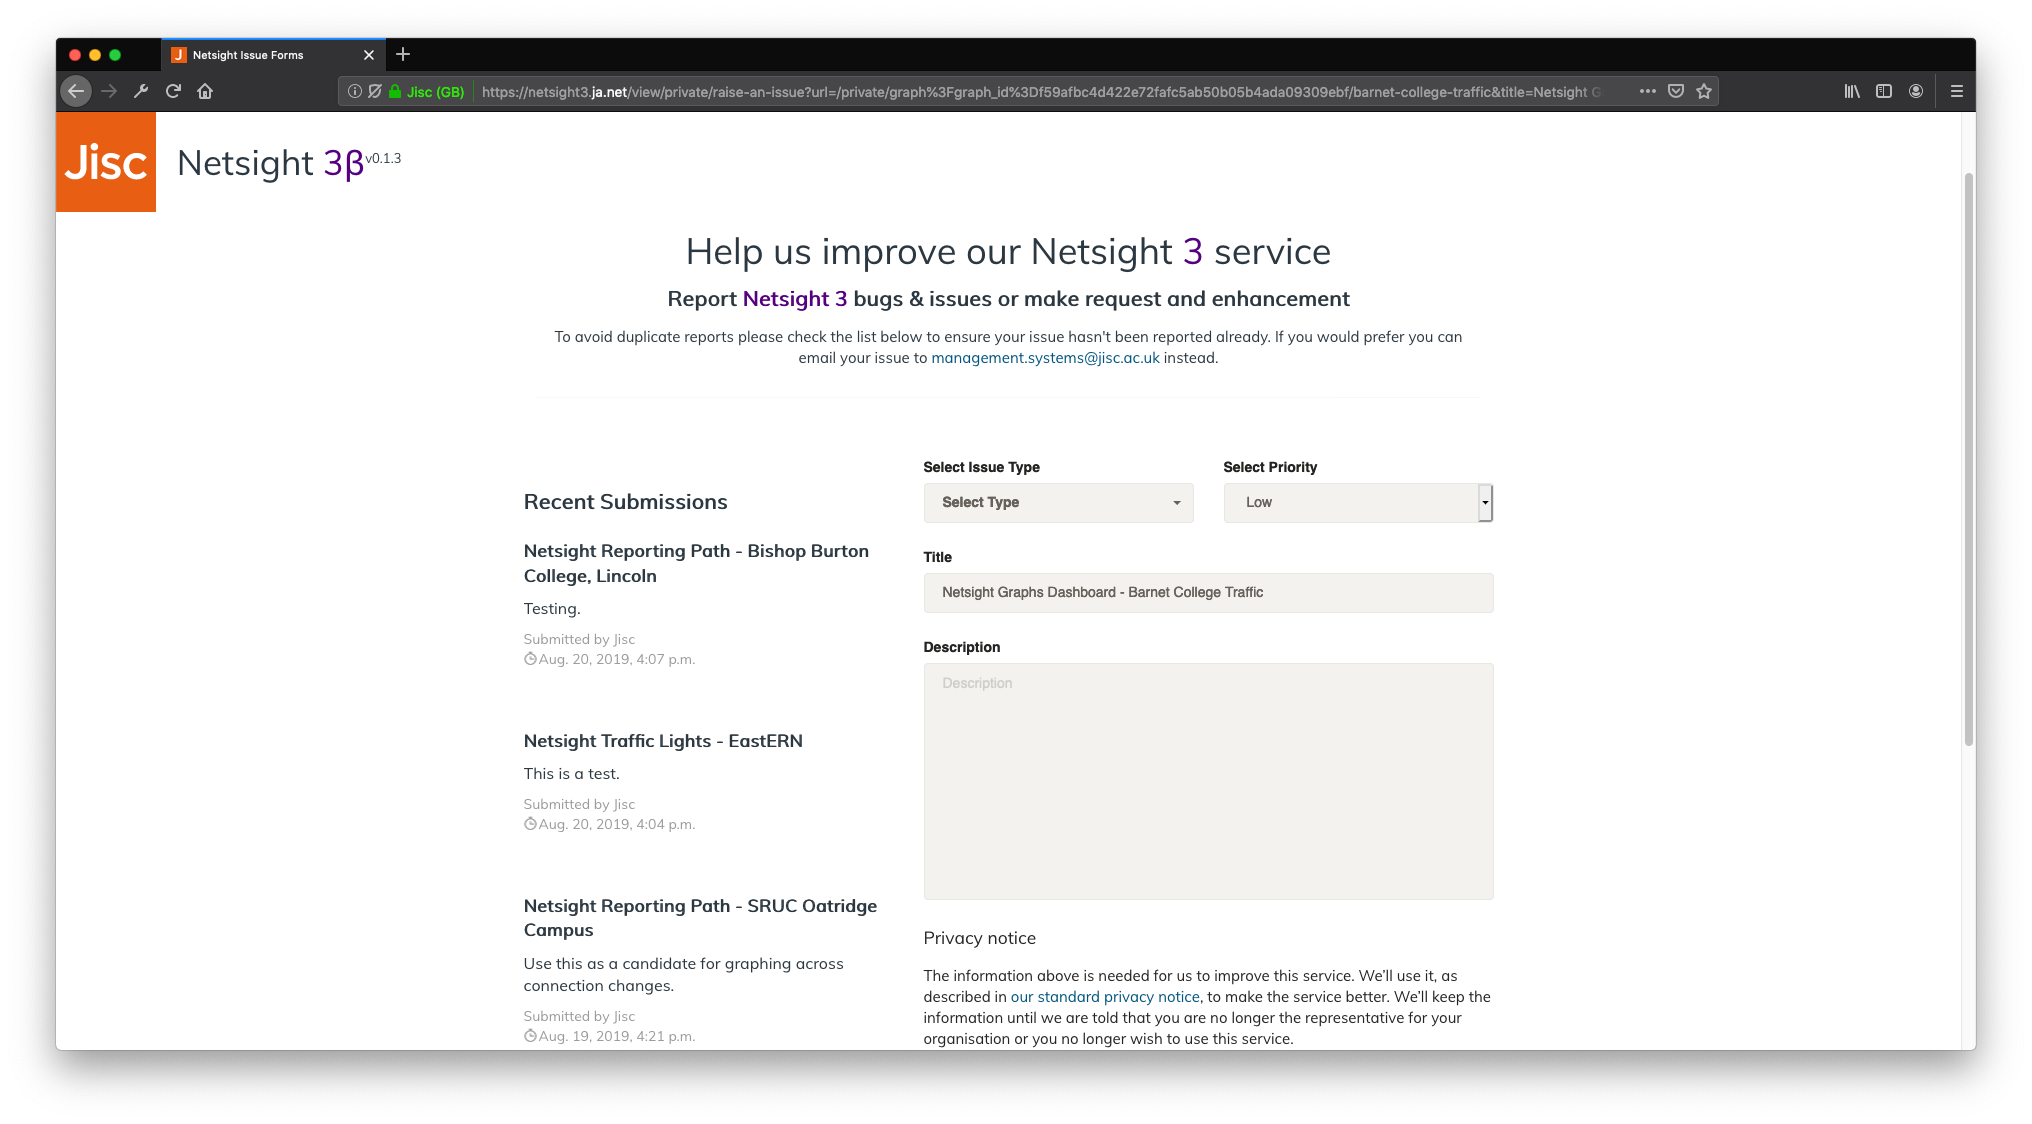Open Firefox account icon
The image size is (2032, 1124).
coord(1916,91)
